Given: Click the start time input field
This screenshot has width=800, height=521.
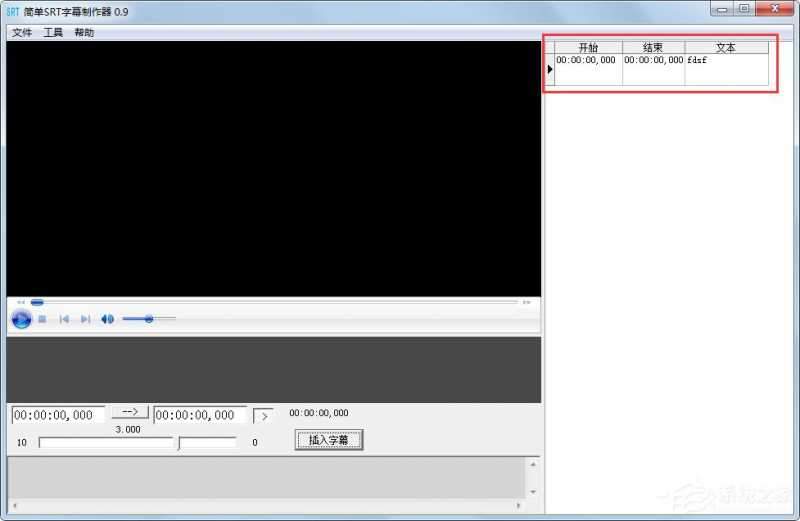Looking at the screenshot, I should pos(57,415).
